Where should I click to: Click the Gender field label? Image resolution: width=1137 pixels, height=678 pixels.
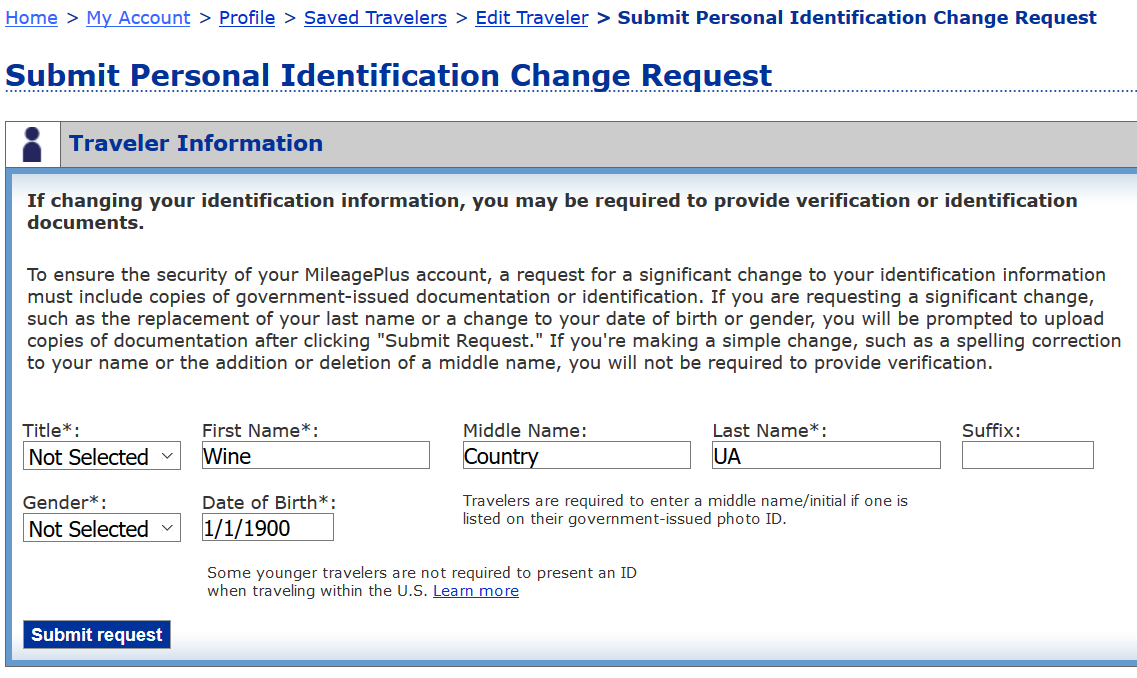[x=64, y=503]
